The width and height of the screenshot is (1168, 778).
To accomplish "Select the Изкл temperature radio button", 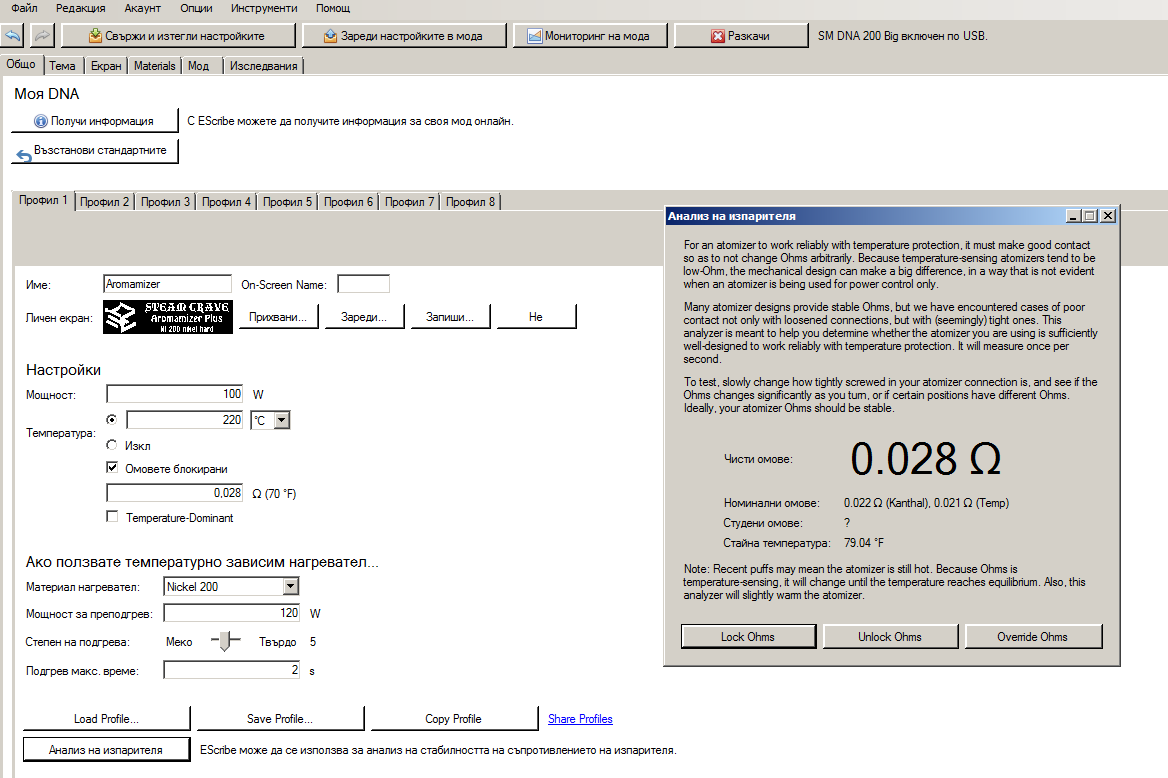I will pyautogui.click(x=112, y=445).
